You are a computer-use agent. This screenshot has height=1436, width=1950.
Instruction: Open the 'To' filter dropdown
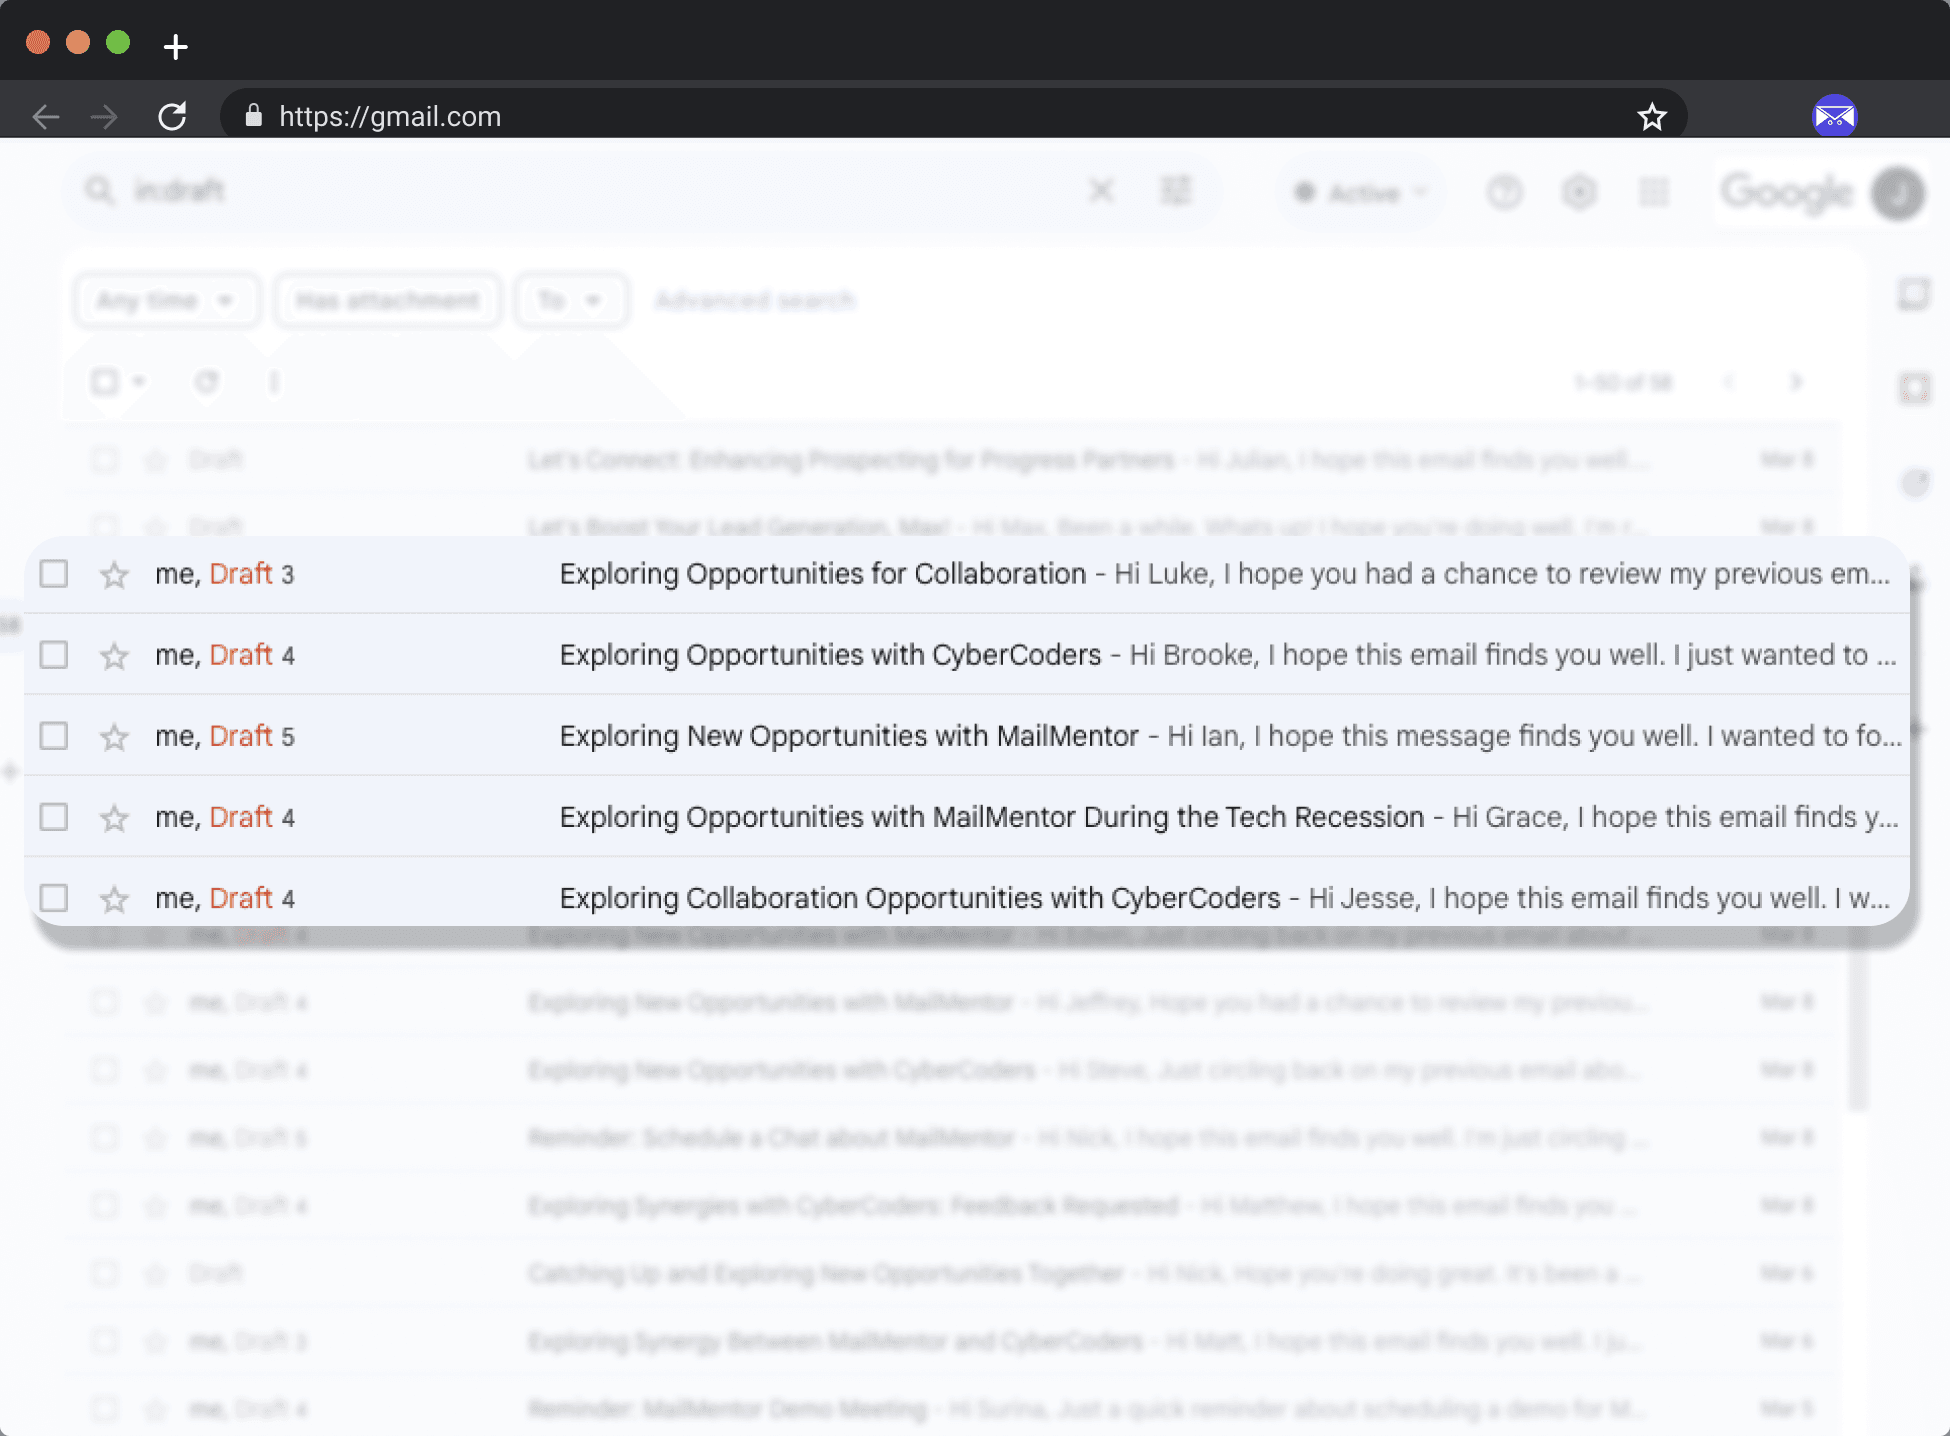coord(570,299)
